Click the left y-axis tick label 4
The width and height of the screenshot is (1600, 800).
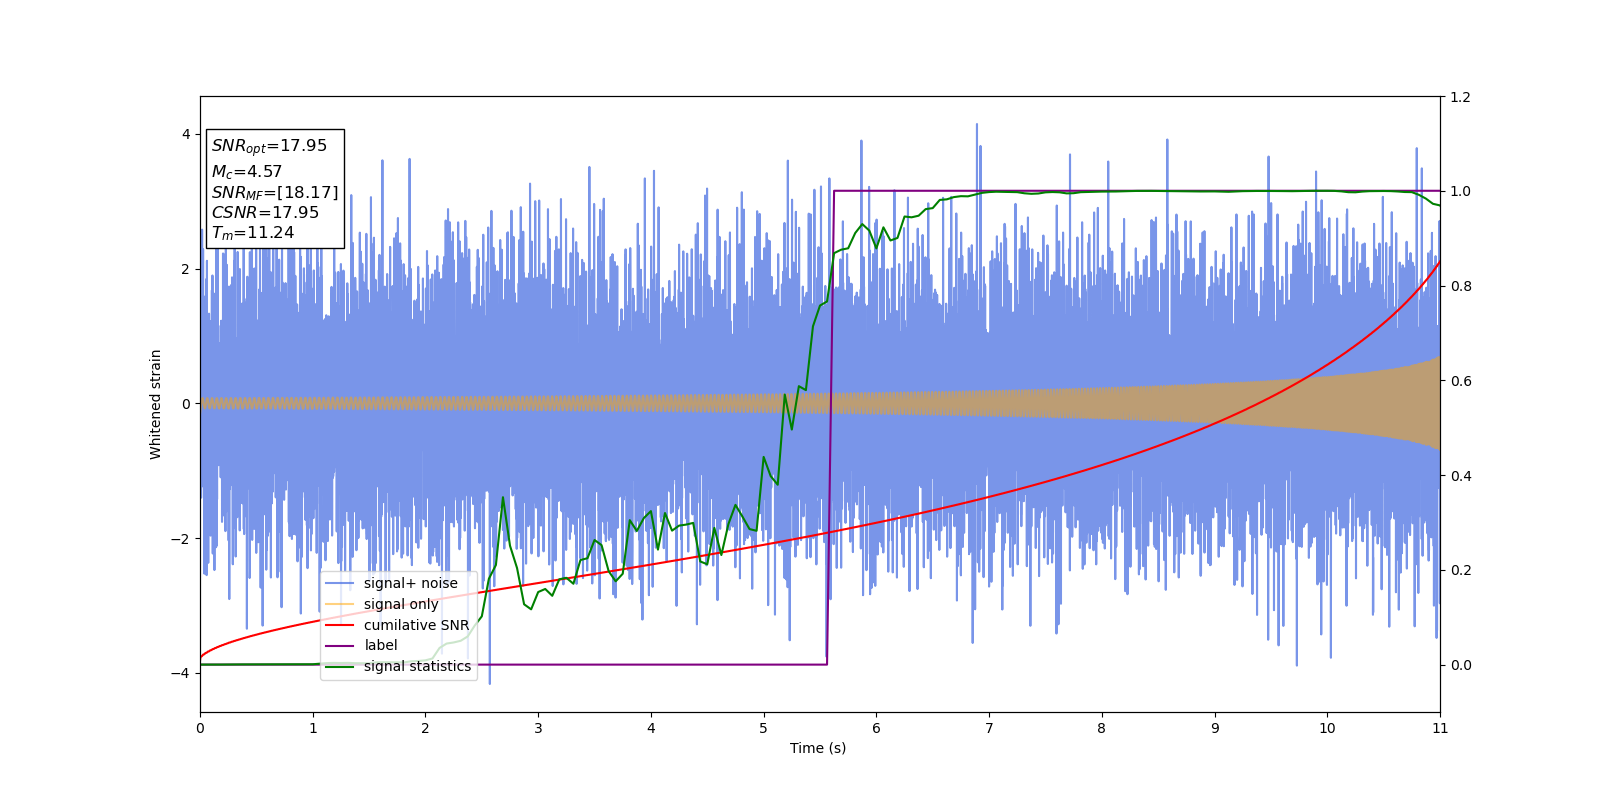[186, 134]
